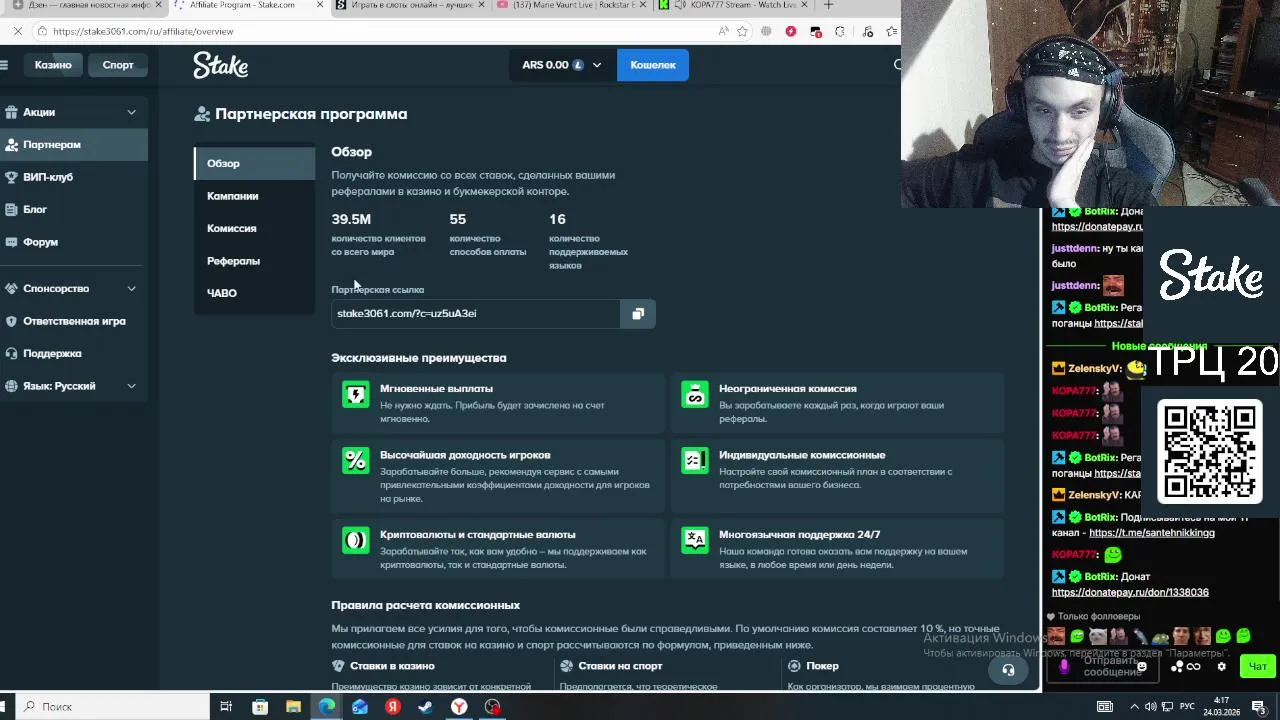This screenshot has height=720, width=1280.
Task: Click the Stake logo in the header
Action: [x=221, y=65]
